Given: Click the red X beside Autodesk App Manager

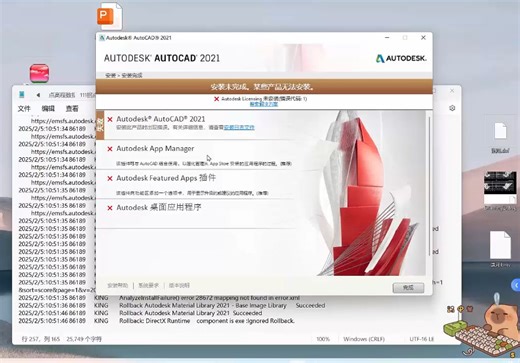Looking at the screenshot, I should 110,149.
